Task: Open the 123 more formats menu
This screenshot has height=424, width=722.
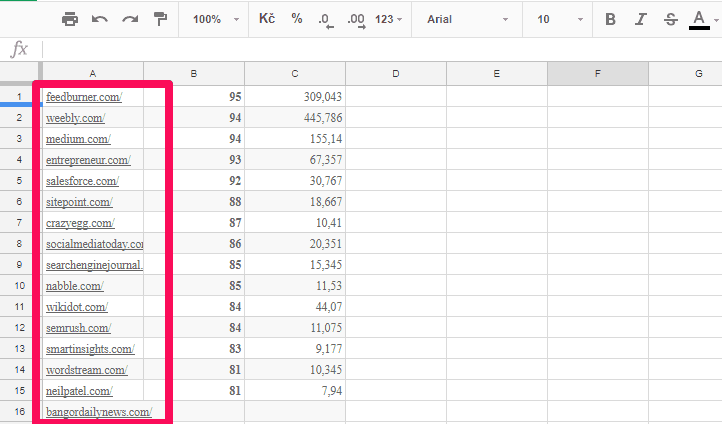Action: [389, 19]
